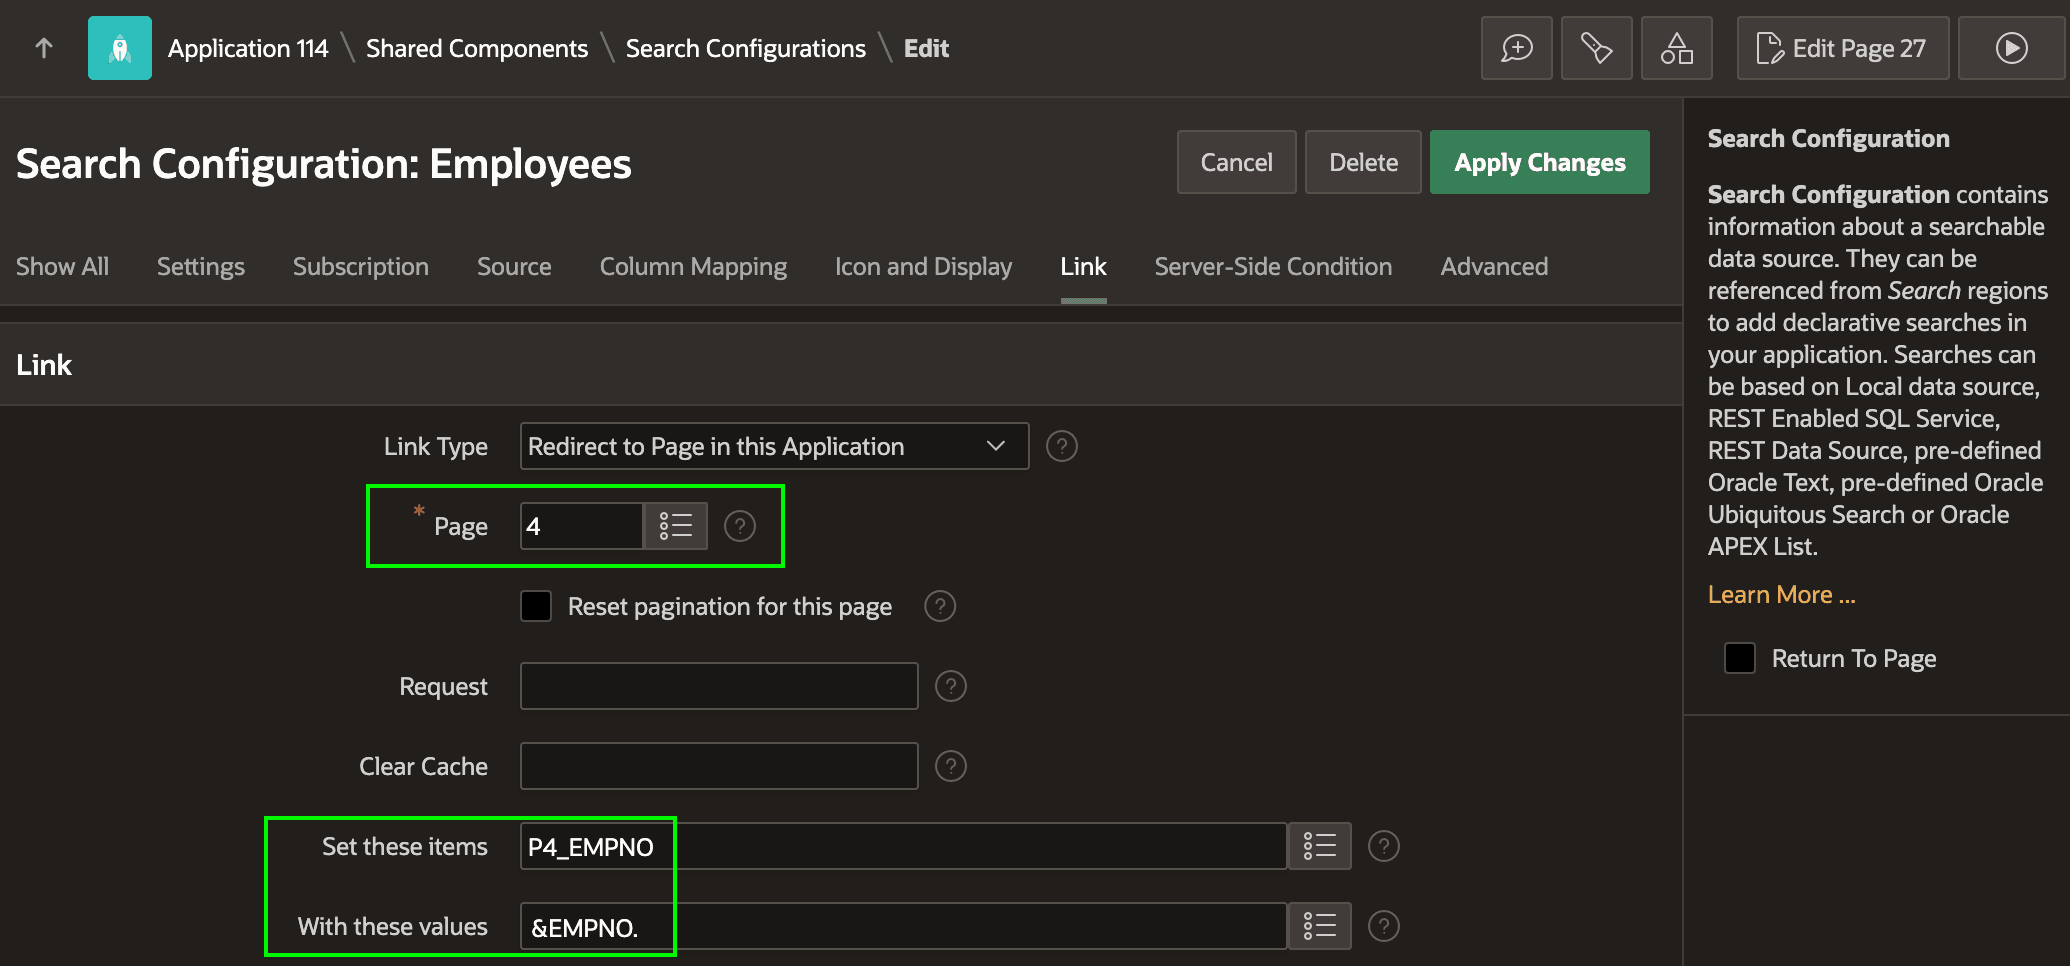
Task: Open the App Builder rocket home icon
Action: 120,48
